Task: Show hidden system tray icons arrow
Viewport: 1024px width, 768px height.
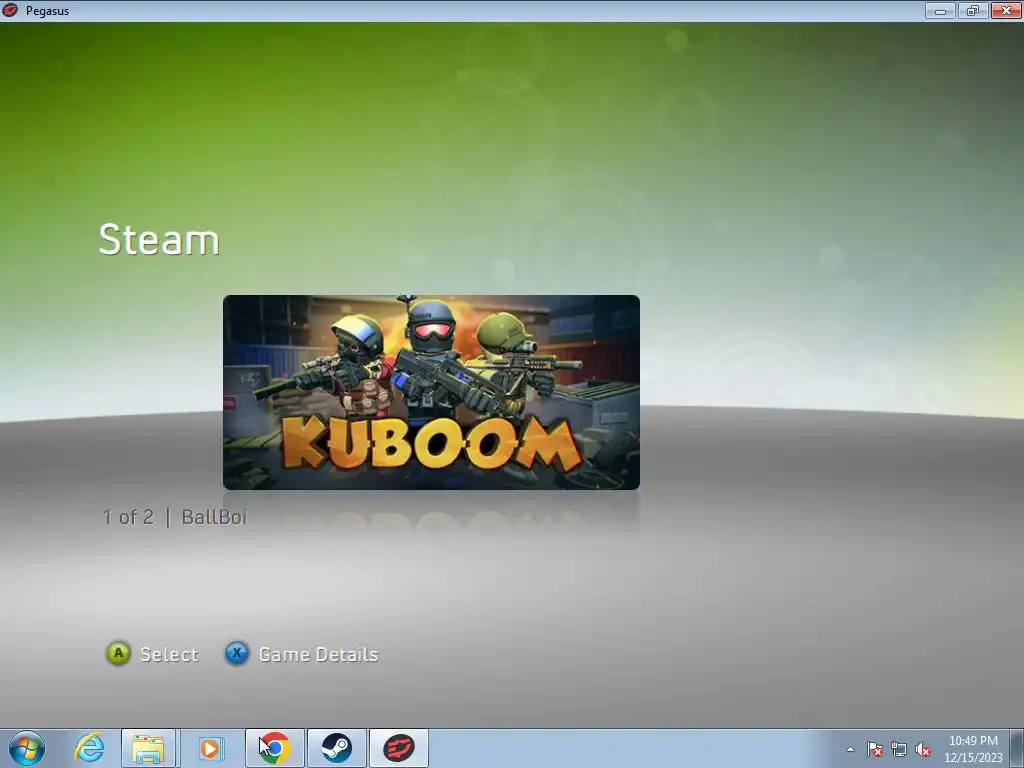Action: (850, 749)
